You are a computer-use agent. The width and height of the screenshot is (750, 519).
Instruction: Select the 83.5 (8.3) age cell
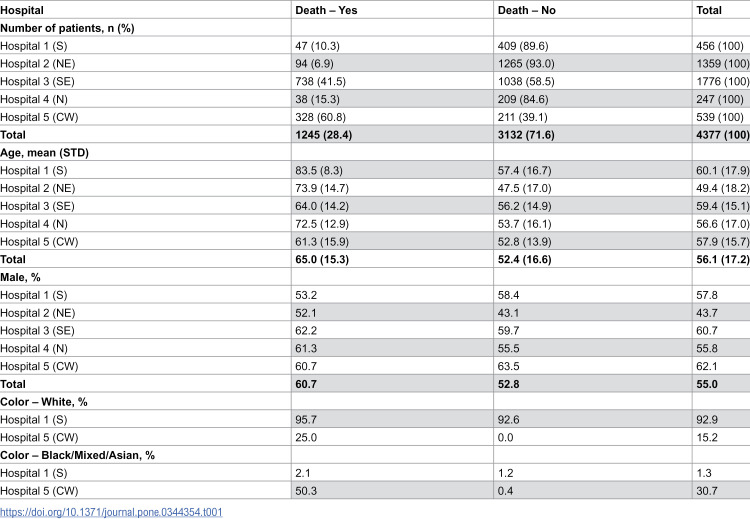click(x=319, y=170)
